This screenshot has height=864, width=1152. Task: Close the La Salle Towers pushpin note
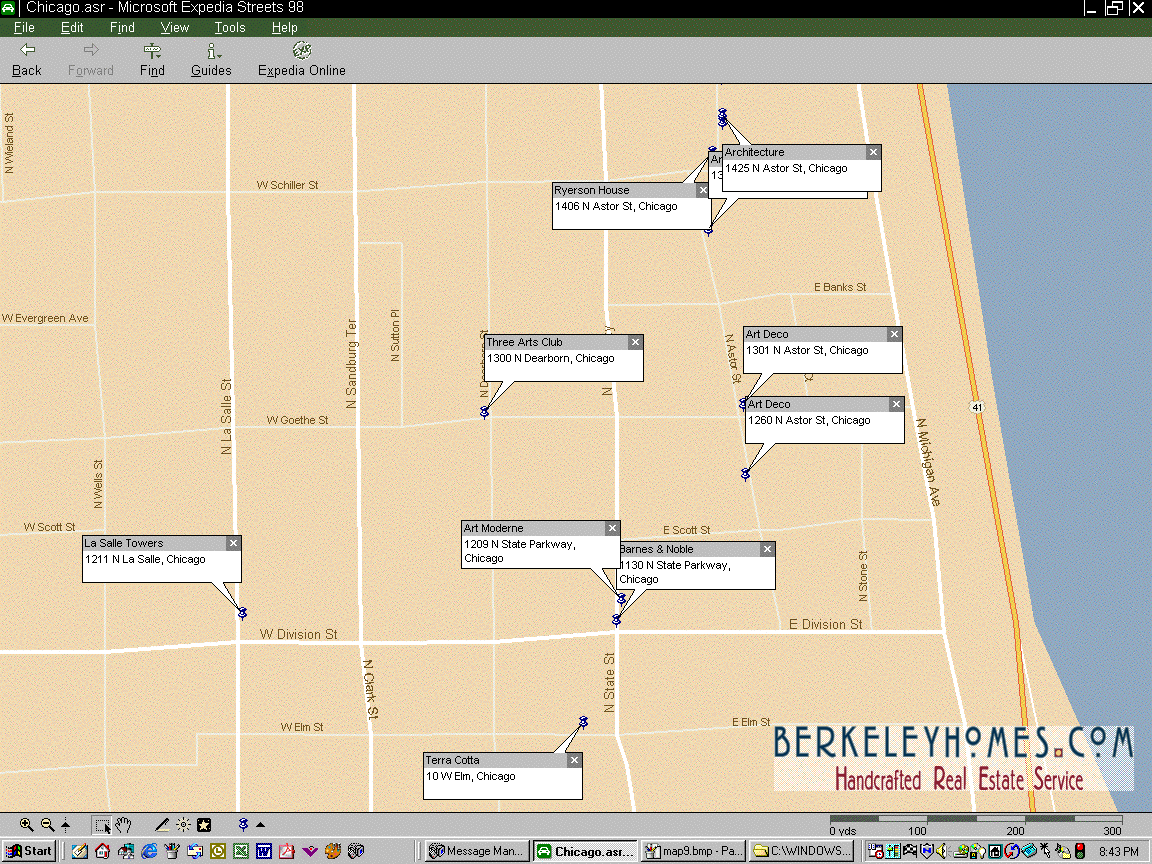coord(233,543)
